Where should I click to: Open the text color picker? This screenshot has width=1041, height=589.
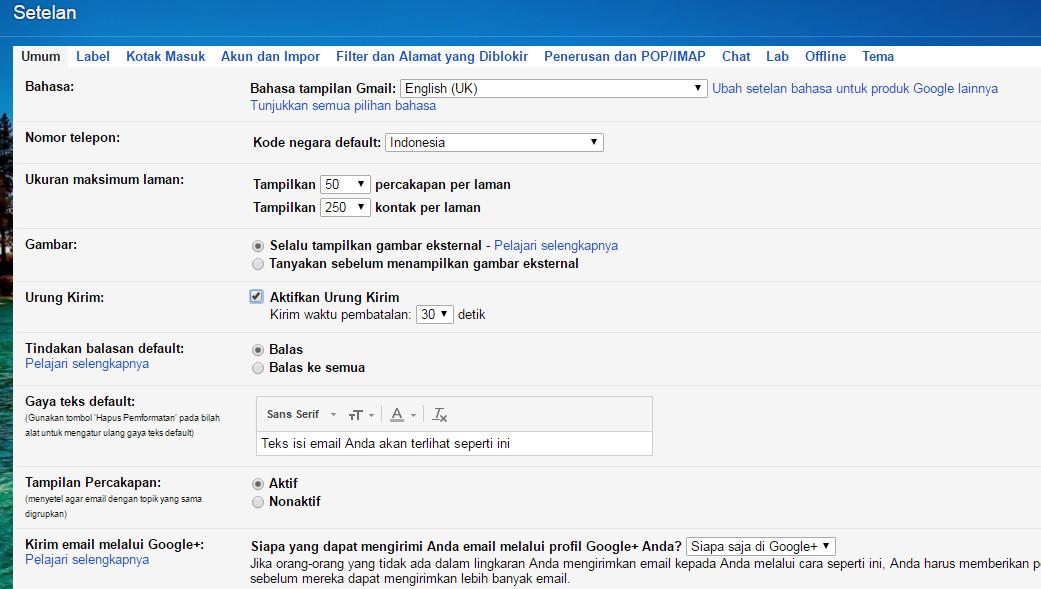click(x=402, y=415)
